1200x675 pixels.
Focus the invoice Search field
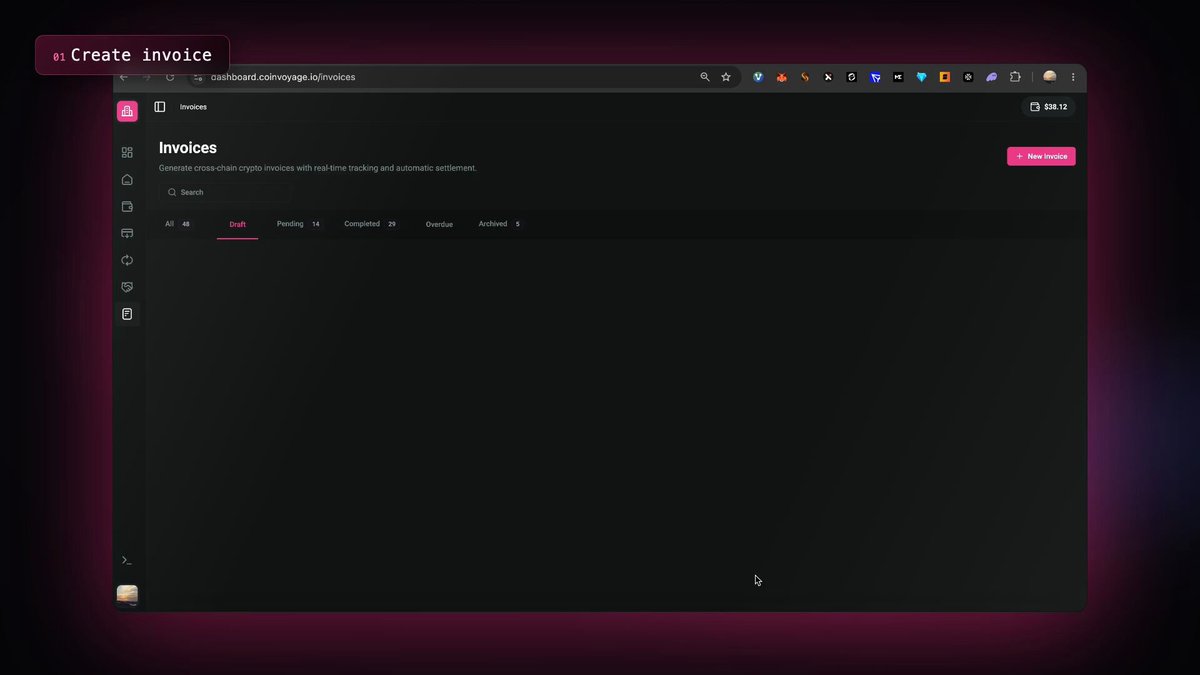point(225,192)
